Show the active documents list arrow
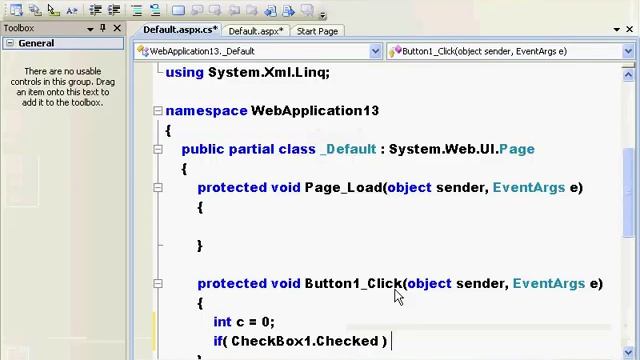The image size is (640, 360). coord(617,29)
